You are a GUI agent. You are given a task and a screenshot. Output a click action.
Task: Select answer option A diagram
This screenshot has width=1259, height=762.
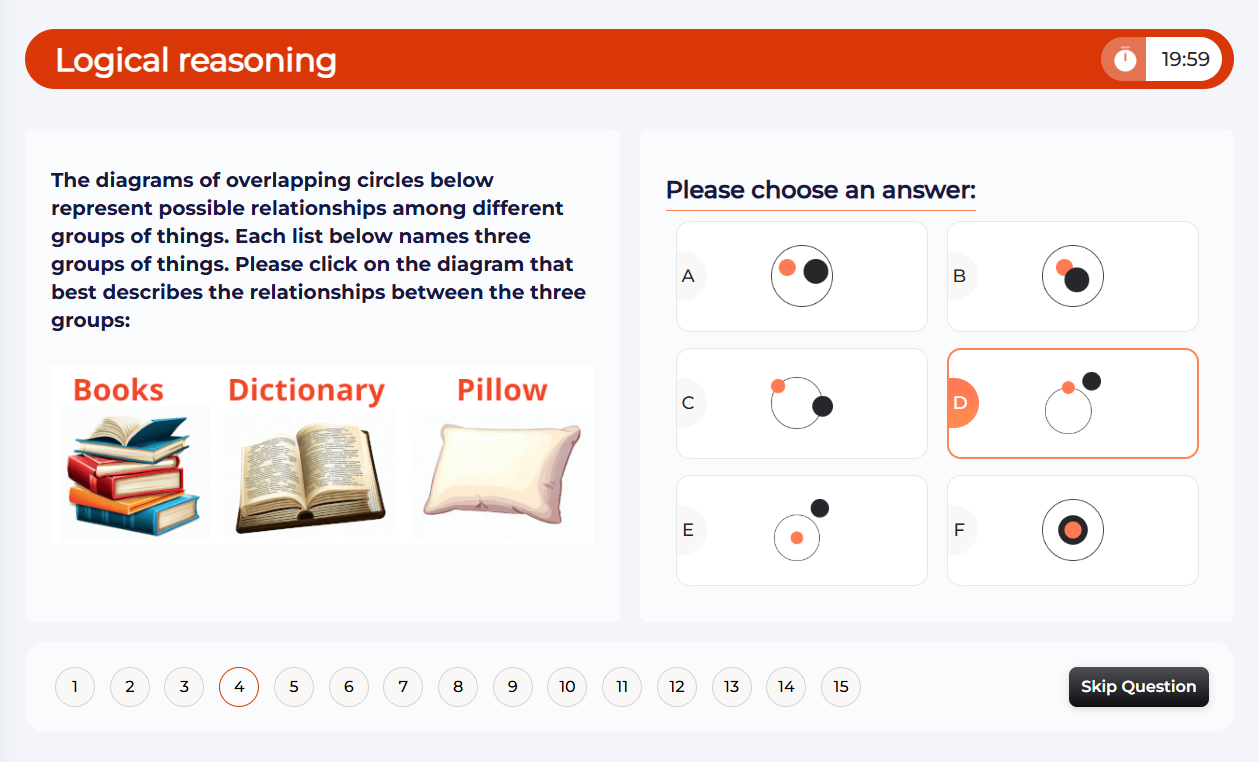[802, 276]
